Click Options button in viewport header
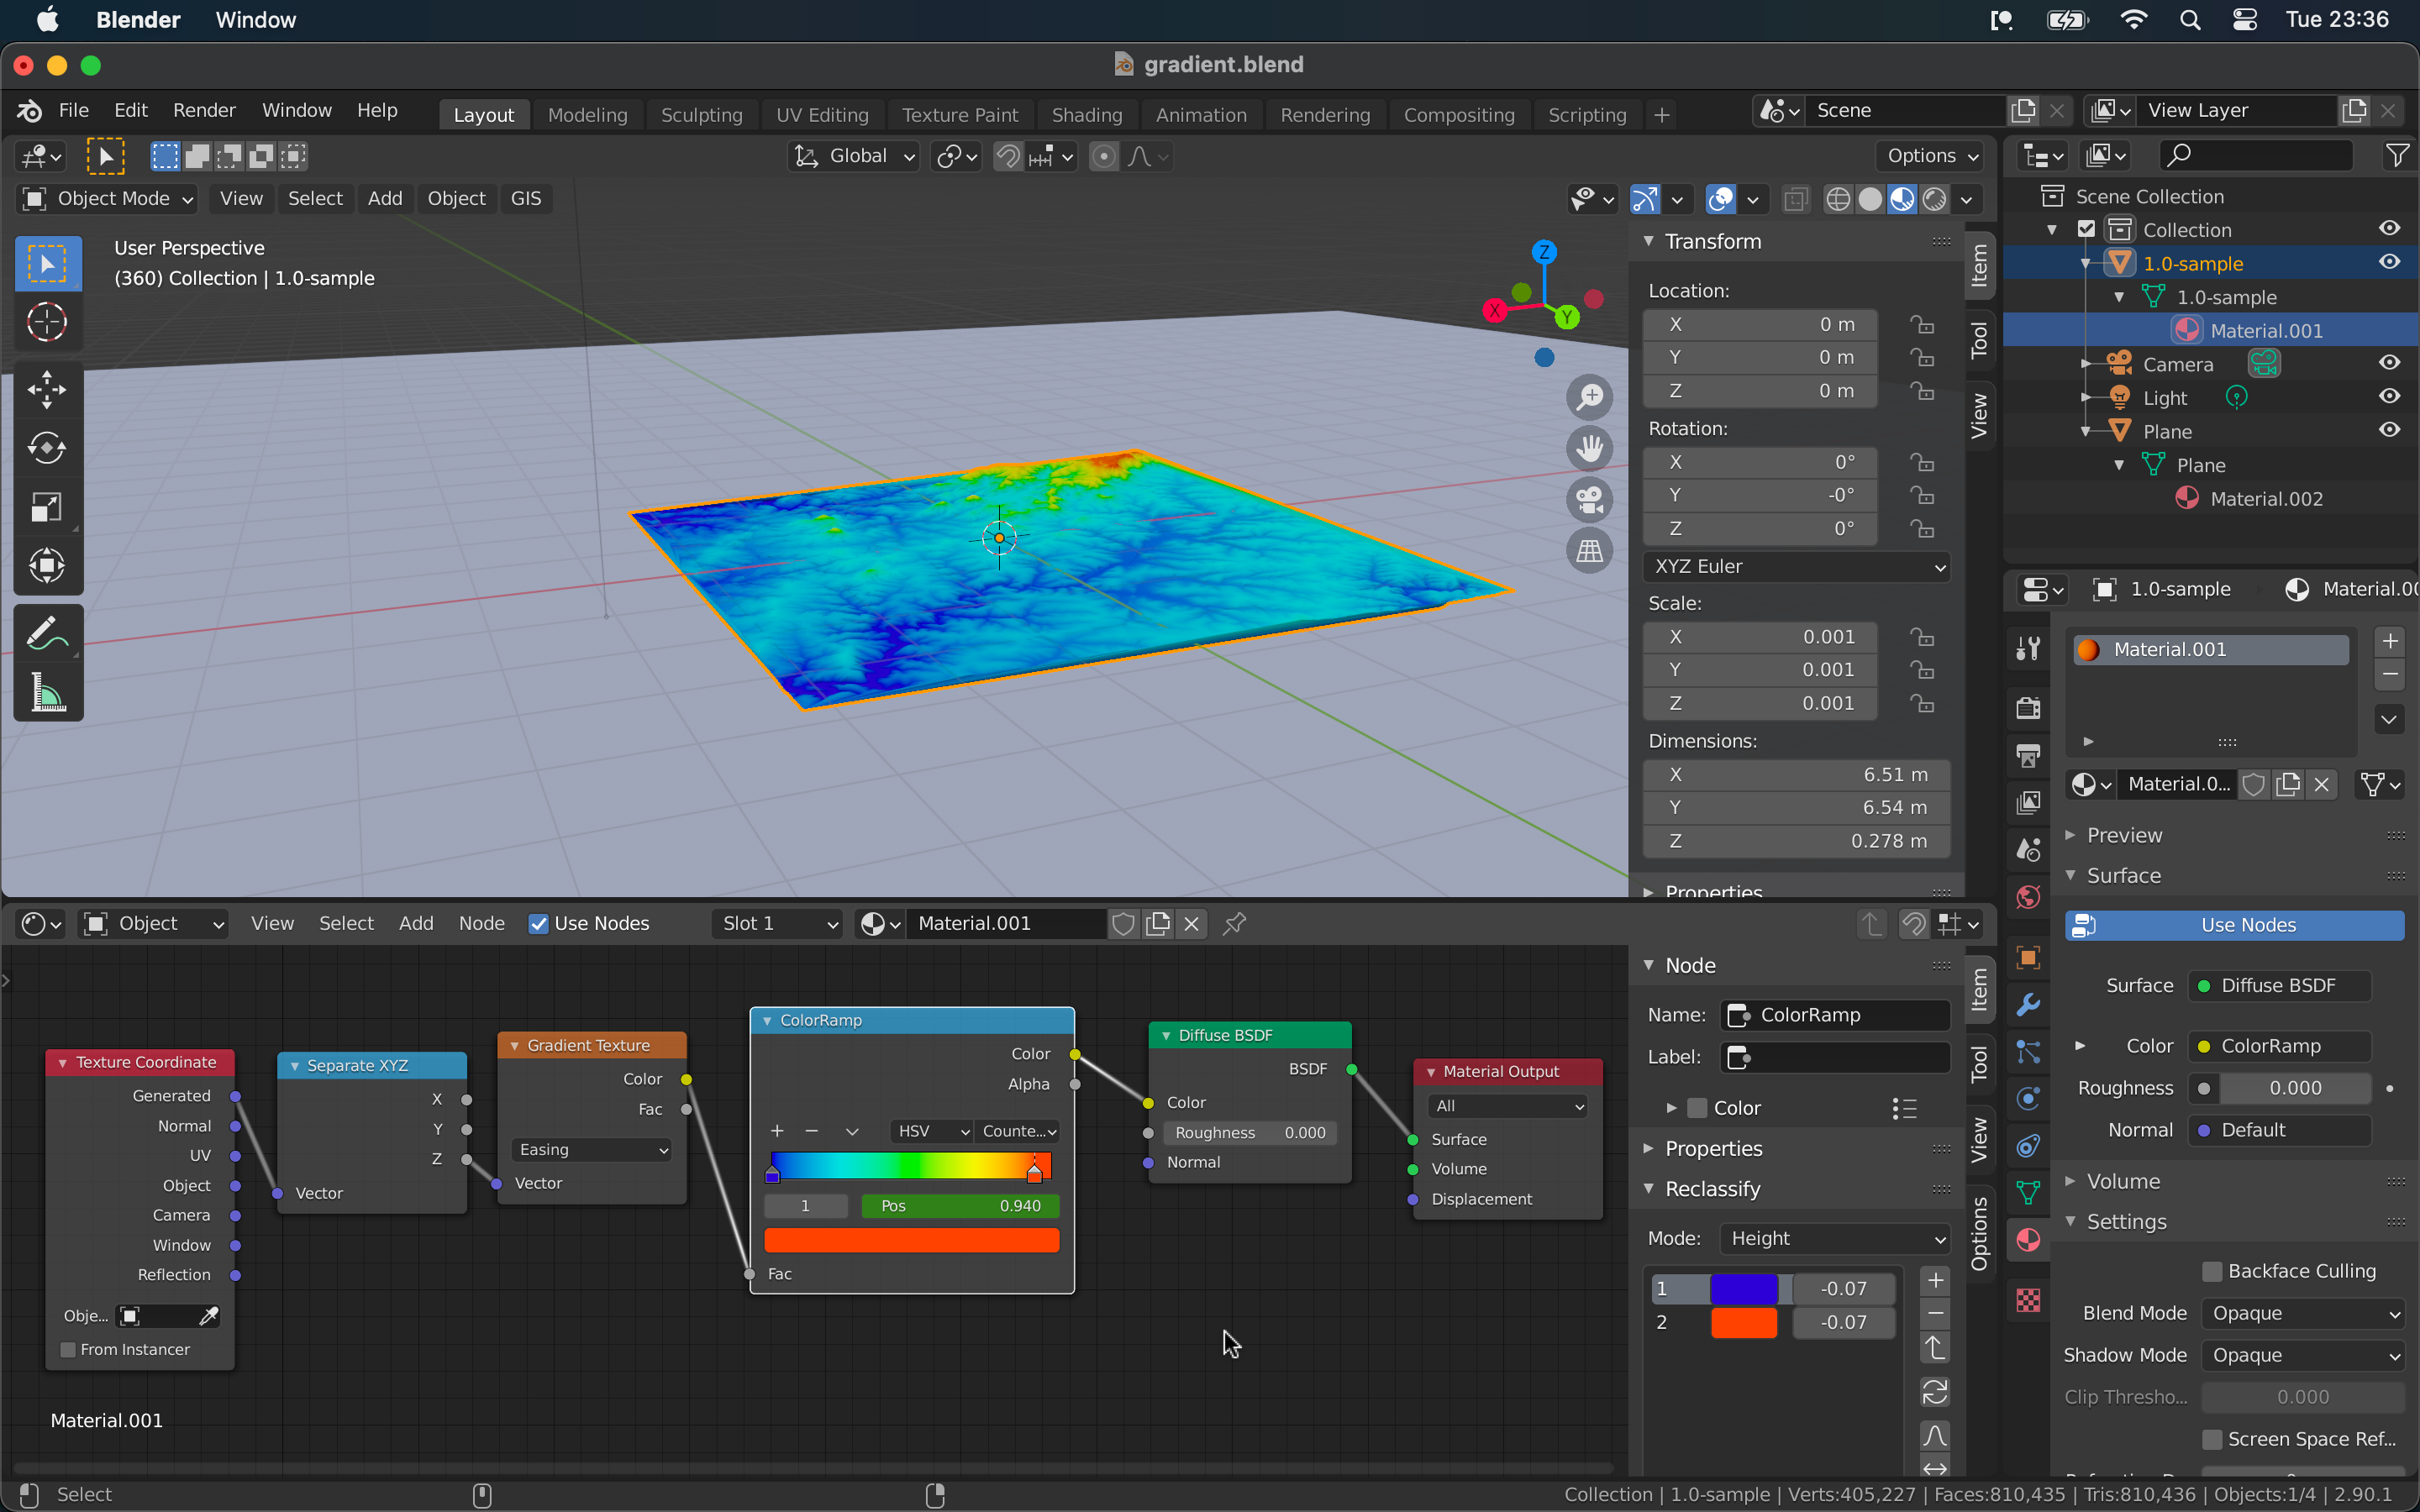Screen dimensions: 2420x1512 [x=1930, y=156]
